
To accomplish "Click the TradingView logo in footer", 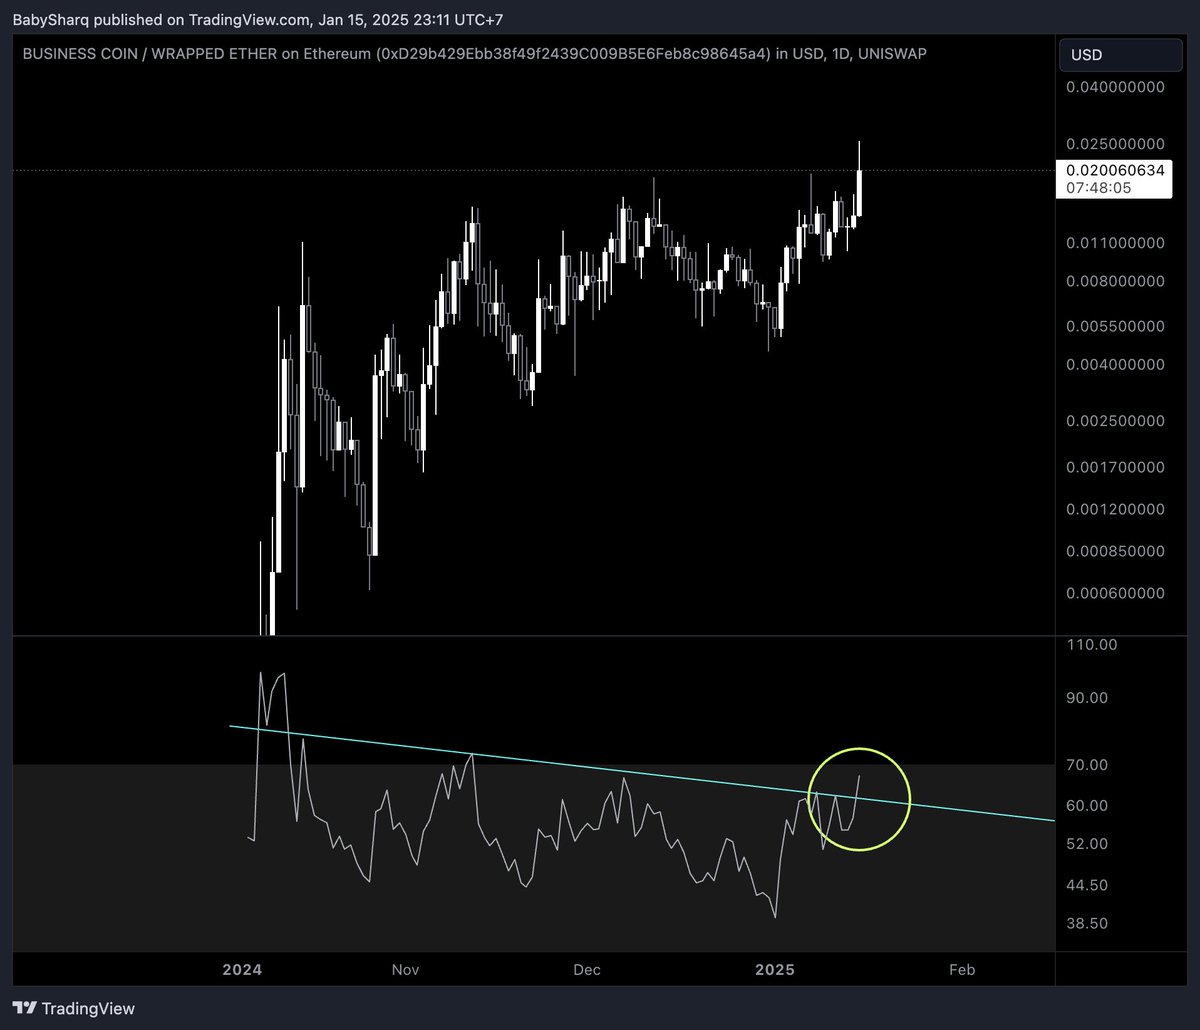I will [74, 1008].
